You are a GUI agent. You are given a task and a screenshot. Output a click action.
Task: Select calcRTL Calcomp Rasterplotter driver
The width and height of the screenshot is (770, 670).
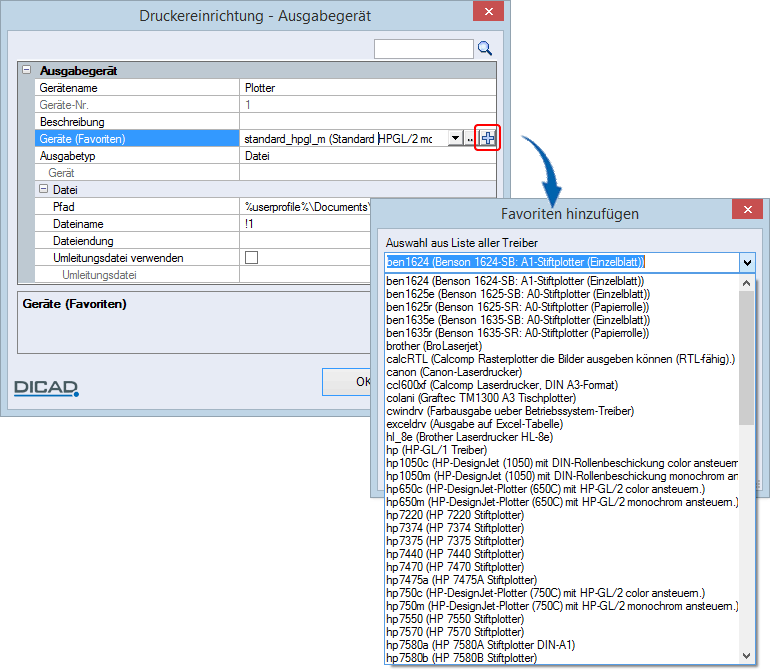click(x=562, y=359)
